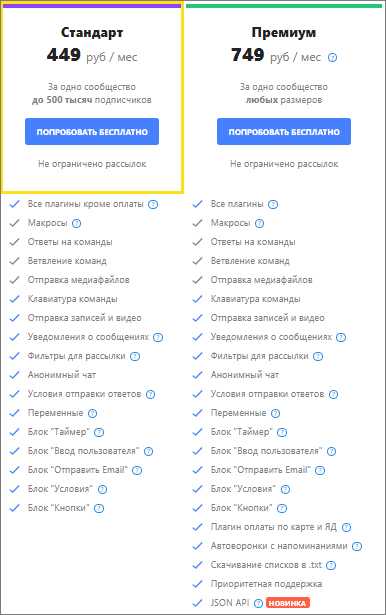Click help icon for Стандарт Блок "Ввод пользователя"

(x=148, y=451)
